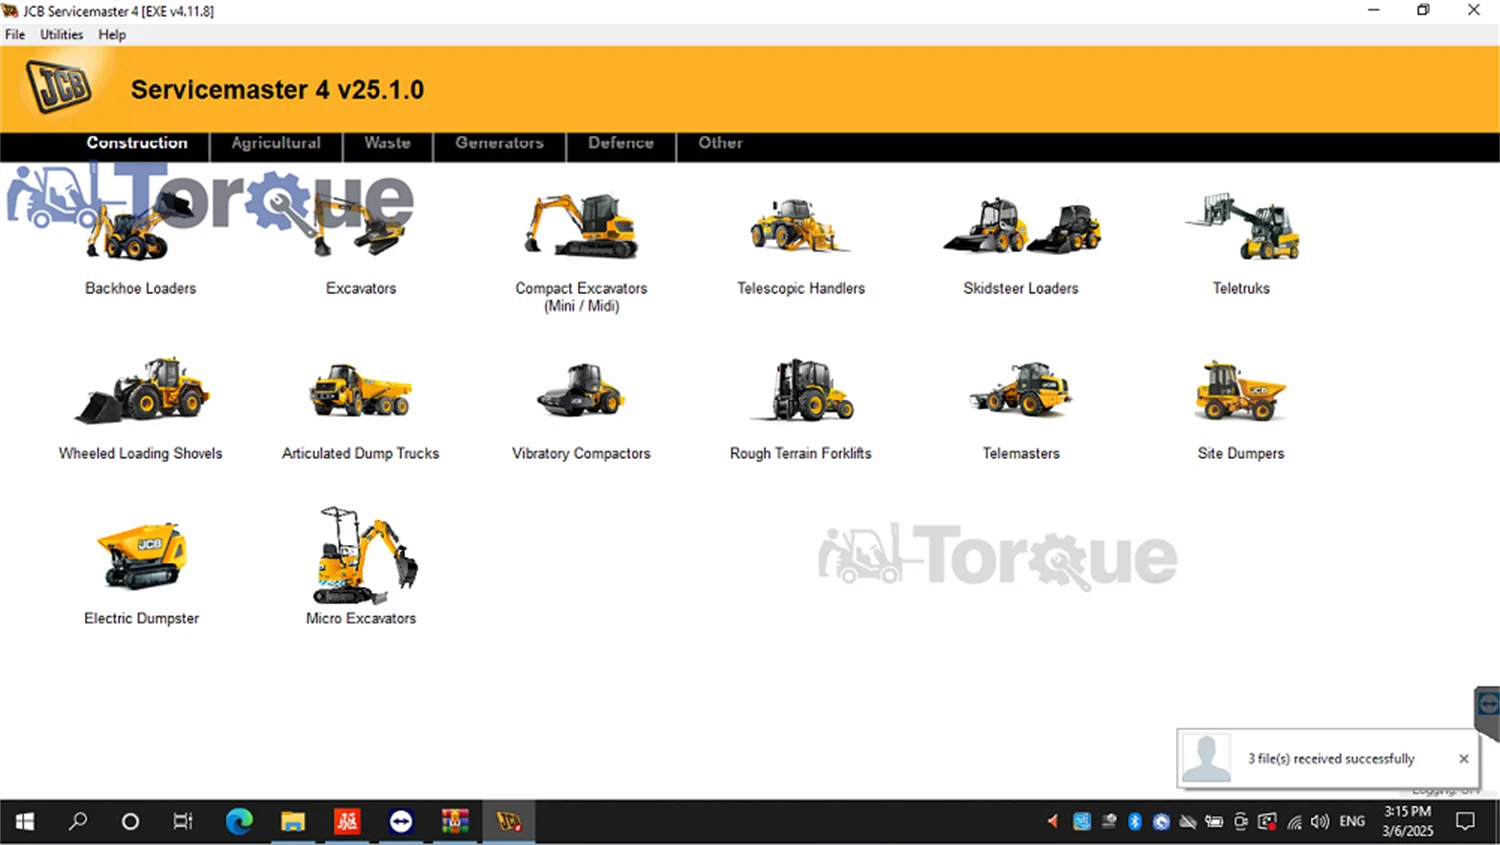Open the volume control in tray
Viewport: 1500px width, 845px height.
[x=1320, y=822]
